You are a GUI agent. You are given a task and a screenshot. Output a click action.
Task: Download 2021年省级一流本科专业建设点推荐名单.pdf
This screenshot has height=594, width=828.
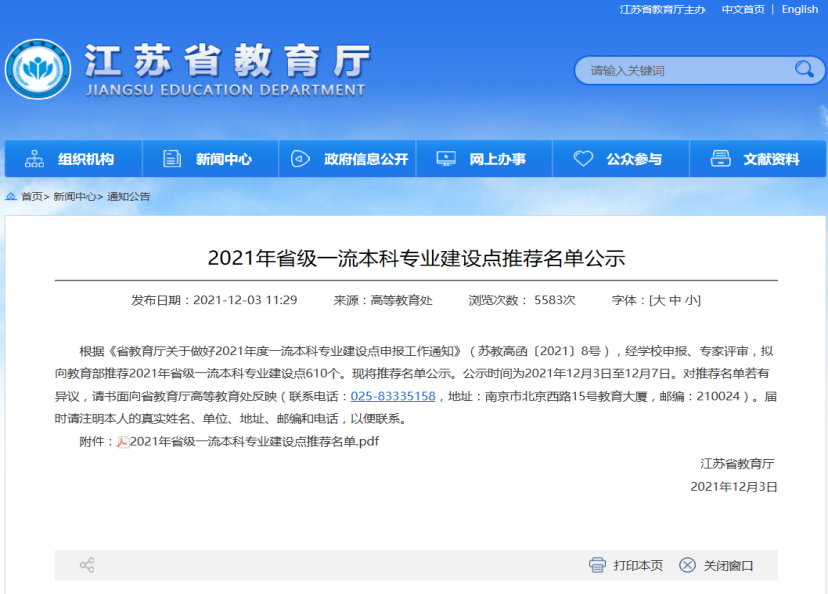coord(254,441)
